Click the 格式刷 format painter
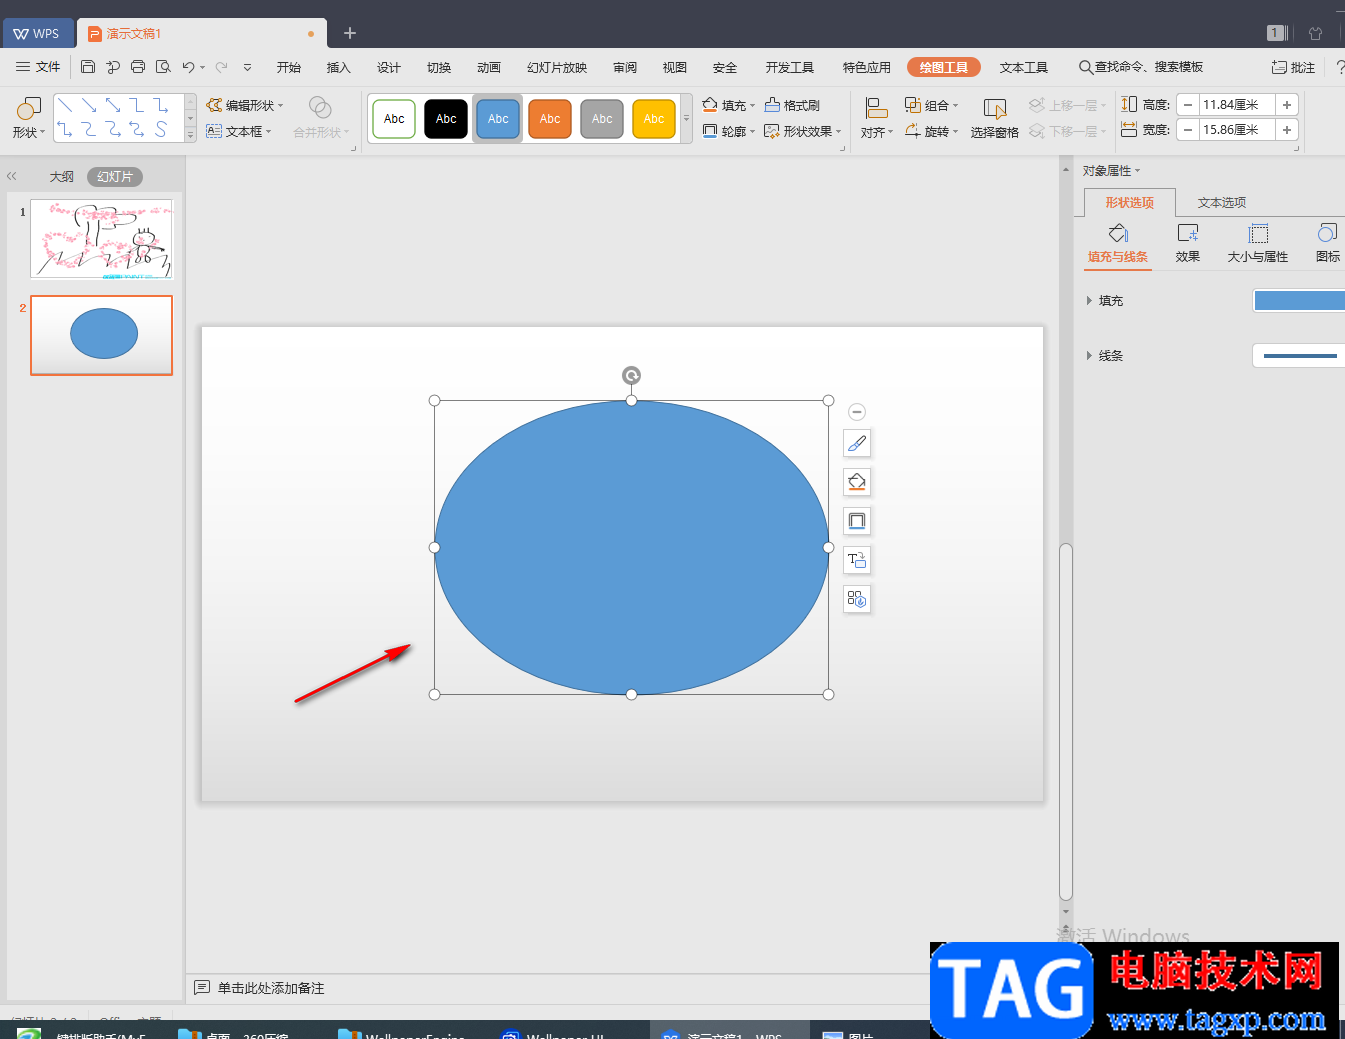 (792, 105)
